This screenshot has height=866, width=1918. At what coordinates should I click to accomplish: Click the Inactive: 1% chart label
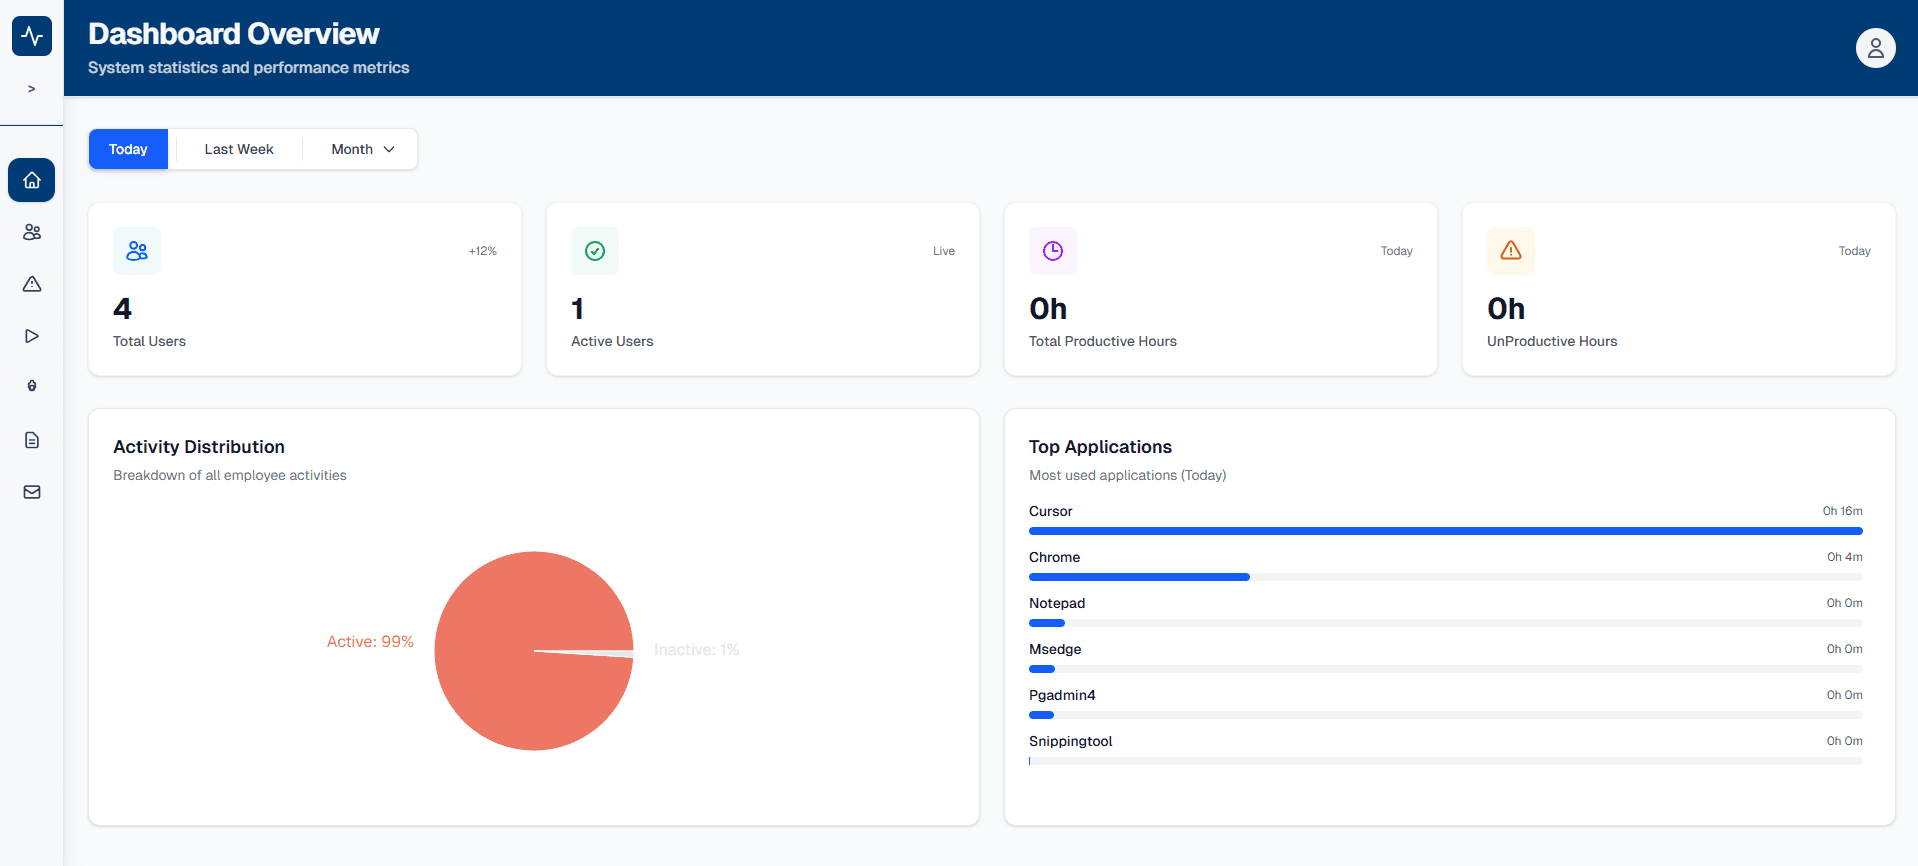pos(697,650)
